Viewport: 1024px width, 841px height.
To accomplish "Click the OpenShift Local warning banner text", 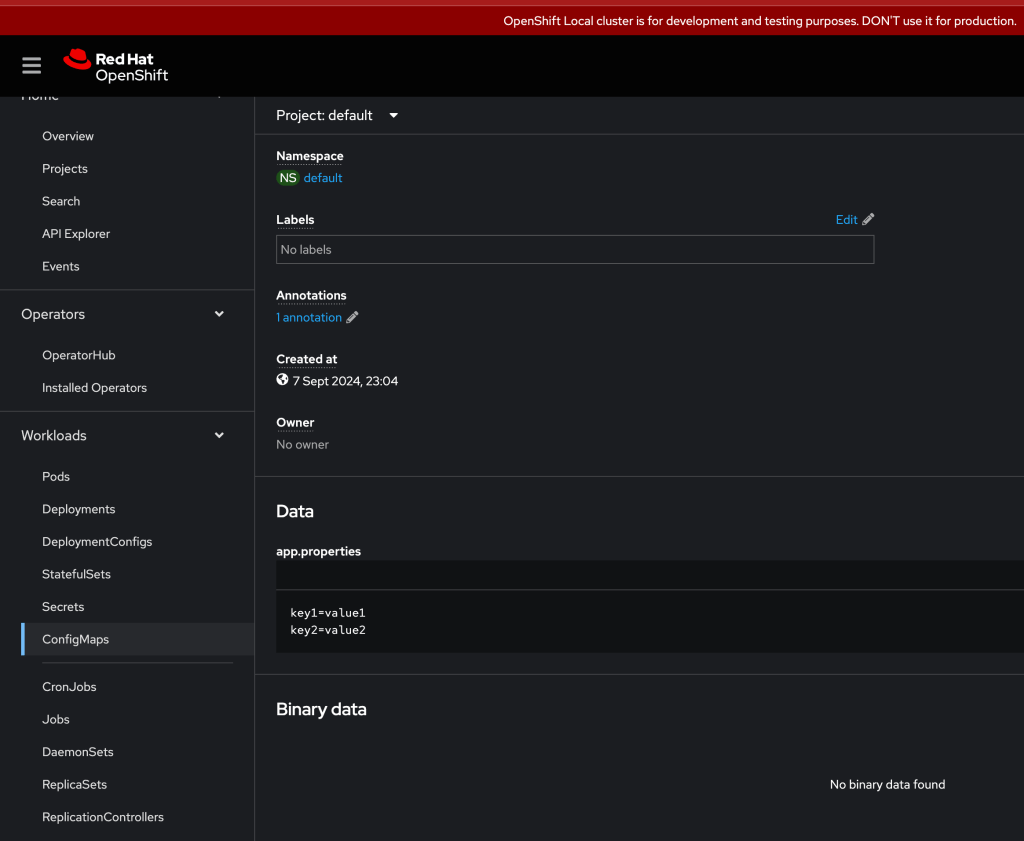I will pyautogui.click(x=760, y=21).
